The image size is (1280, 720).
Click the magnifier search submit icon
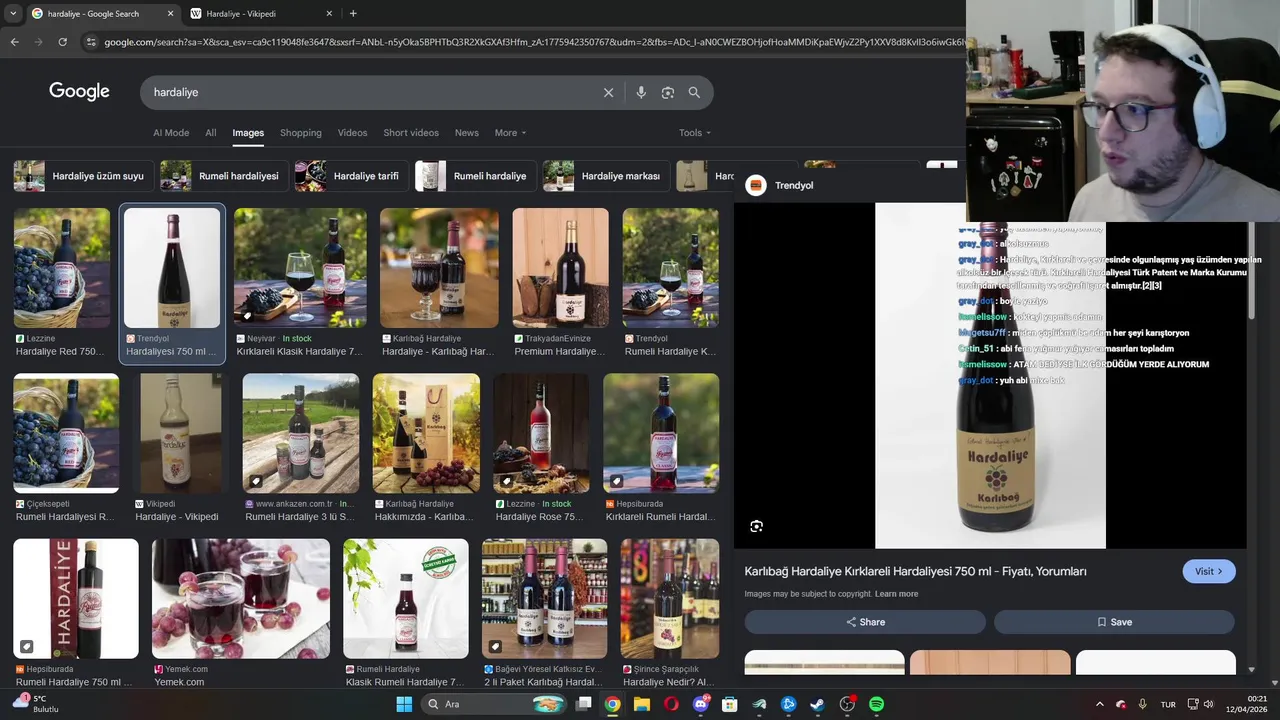[x=694, y=92]
